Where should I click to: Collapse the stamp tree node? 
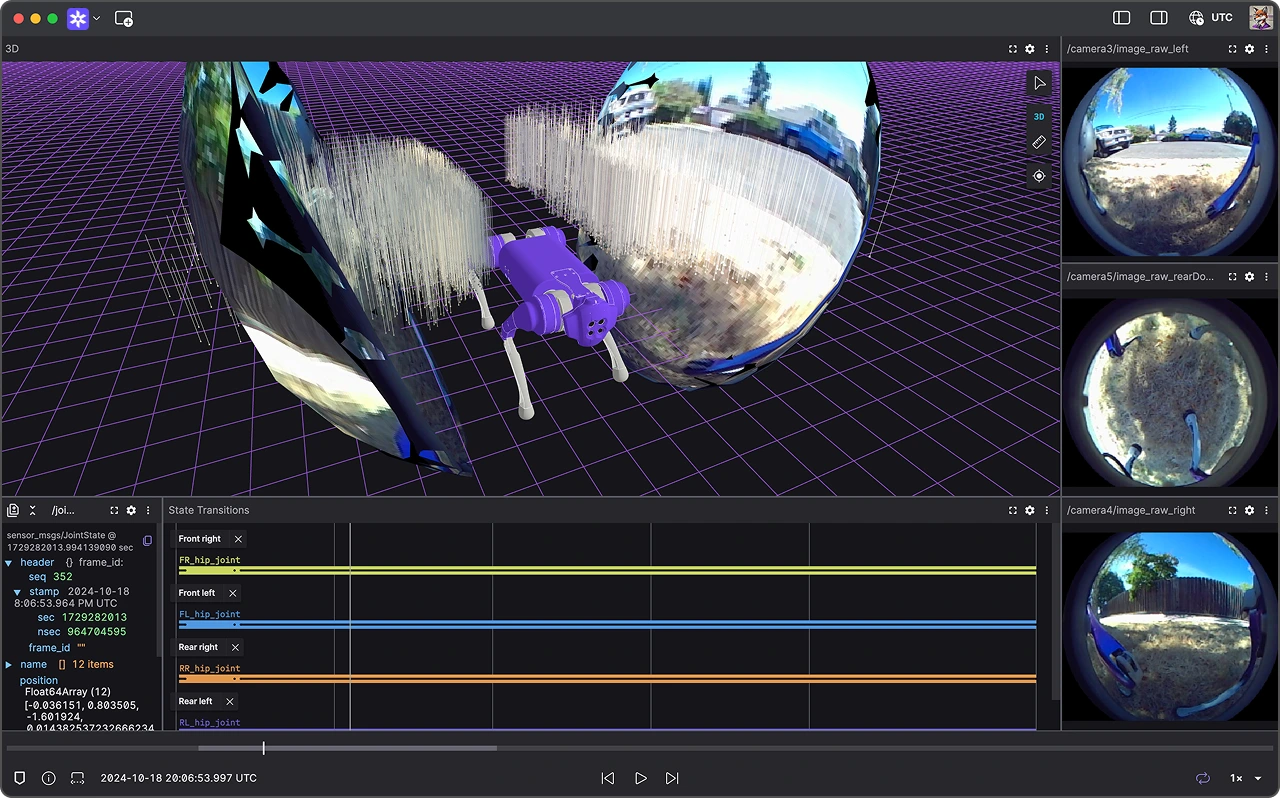click(x=17, y=592)
